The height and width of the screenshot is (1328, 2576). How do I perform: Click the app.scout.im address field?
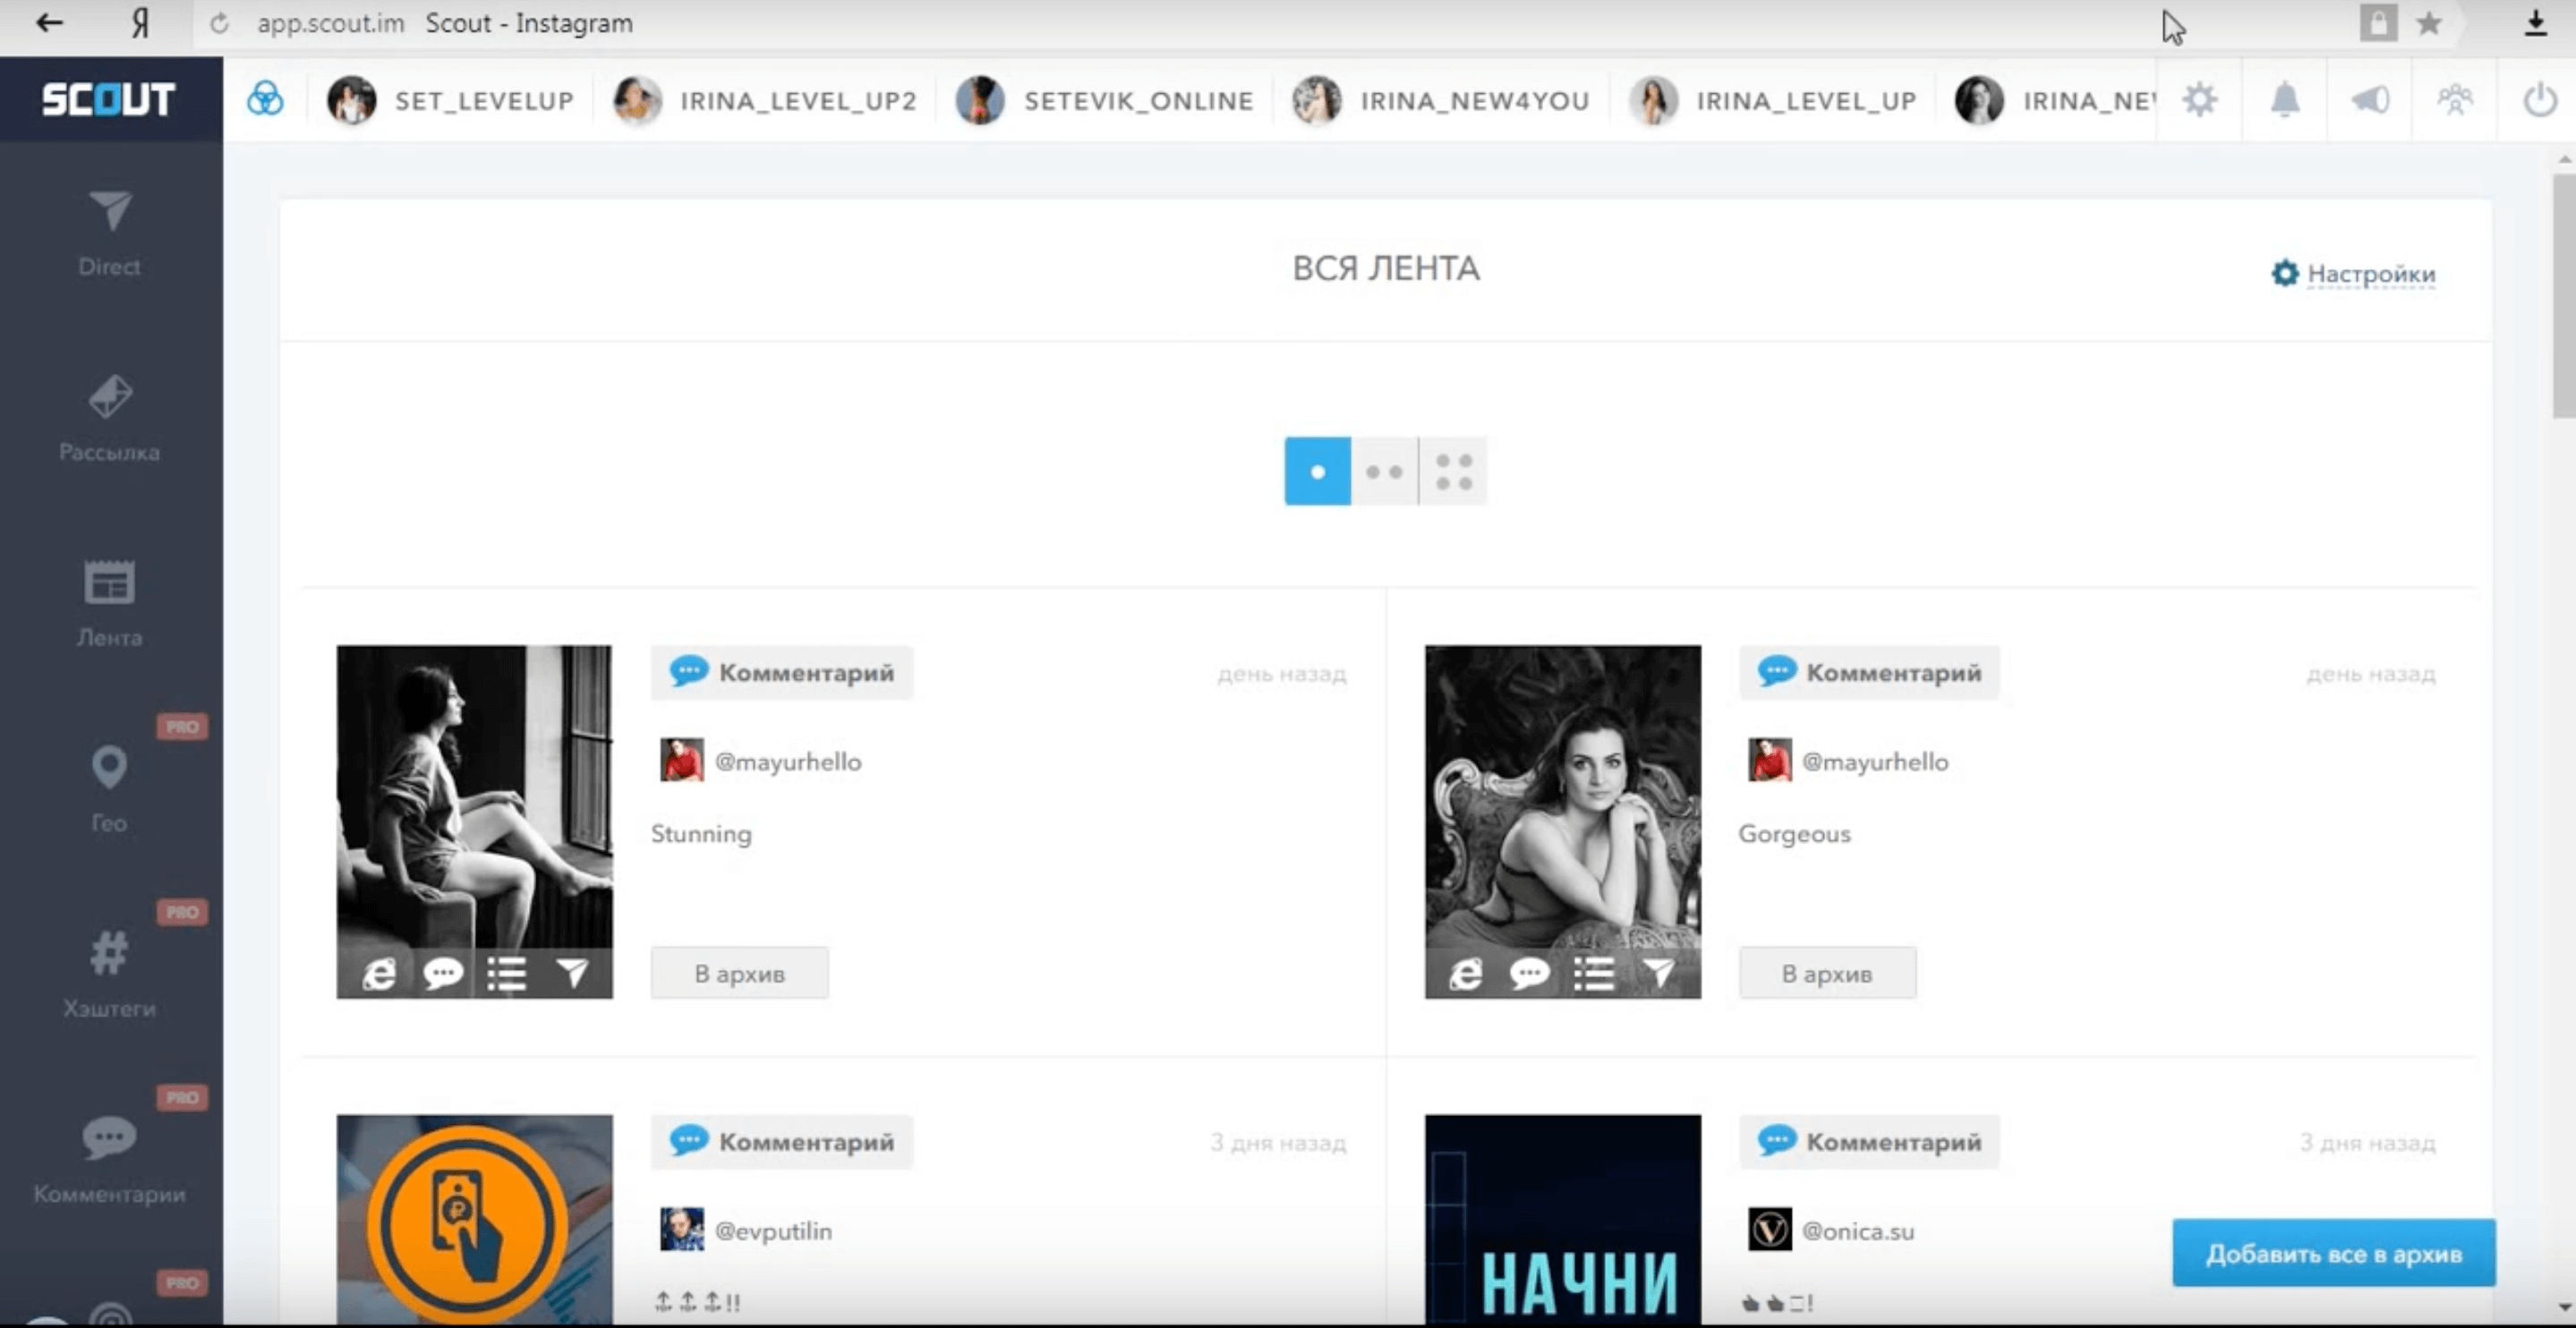331,23
